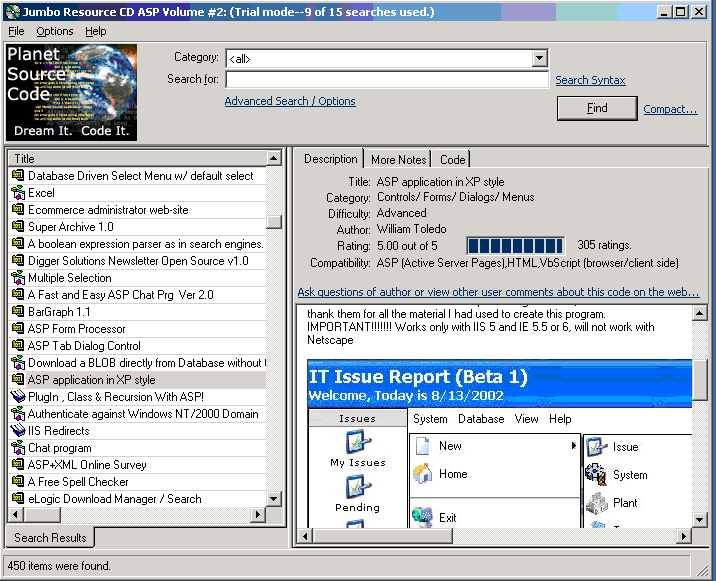716x581 pixels.
Task: Click the icon beside Ecommerce administrator web-site
Action: (x=18, y=210)
